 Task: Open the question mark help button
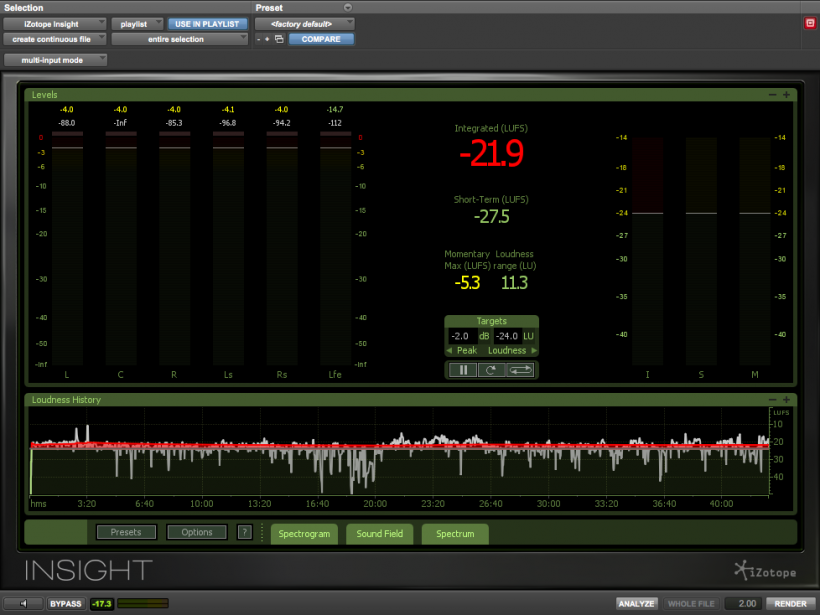244,532
